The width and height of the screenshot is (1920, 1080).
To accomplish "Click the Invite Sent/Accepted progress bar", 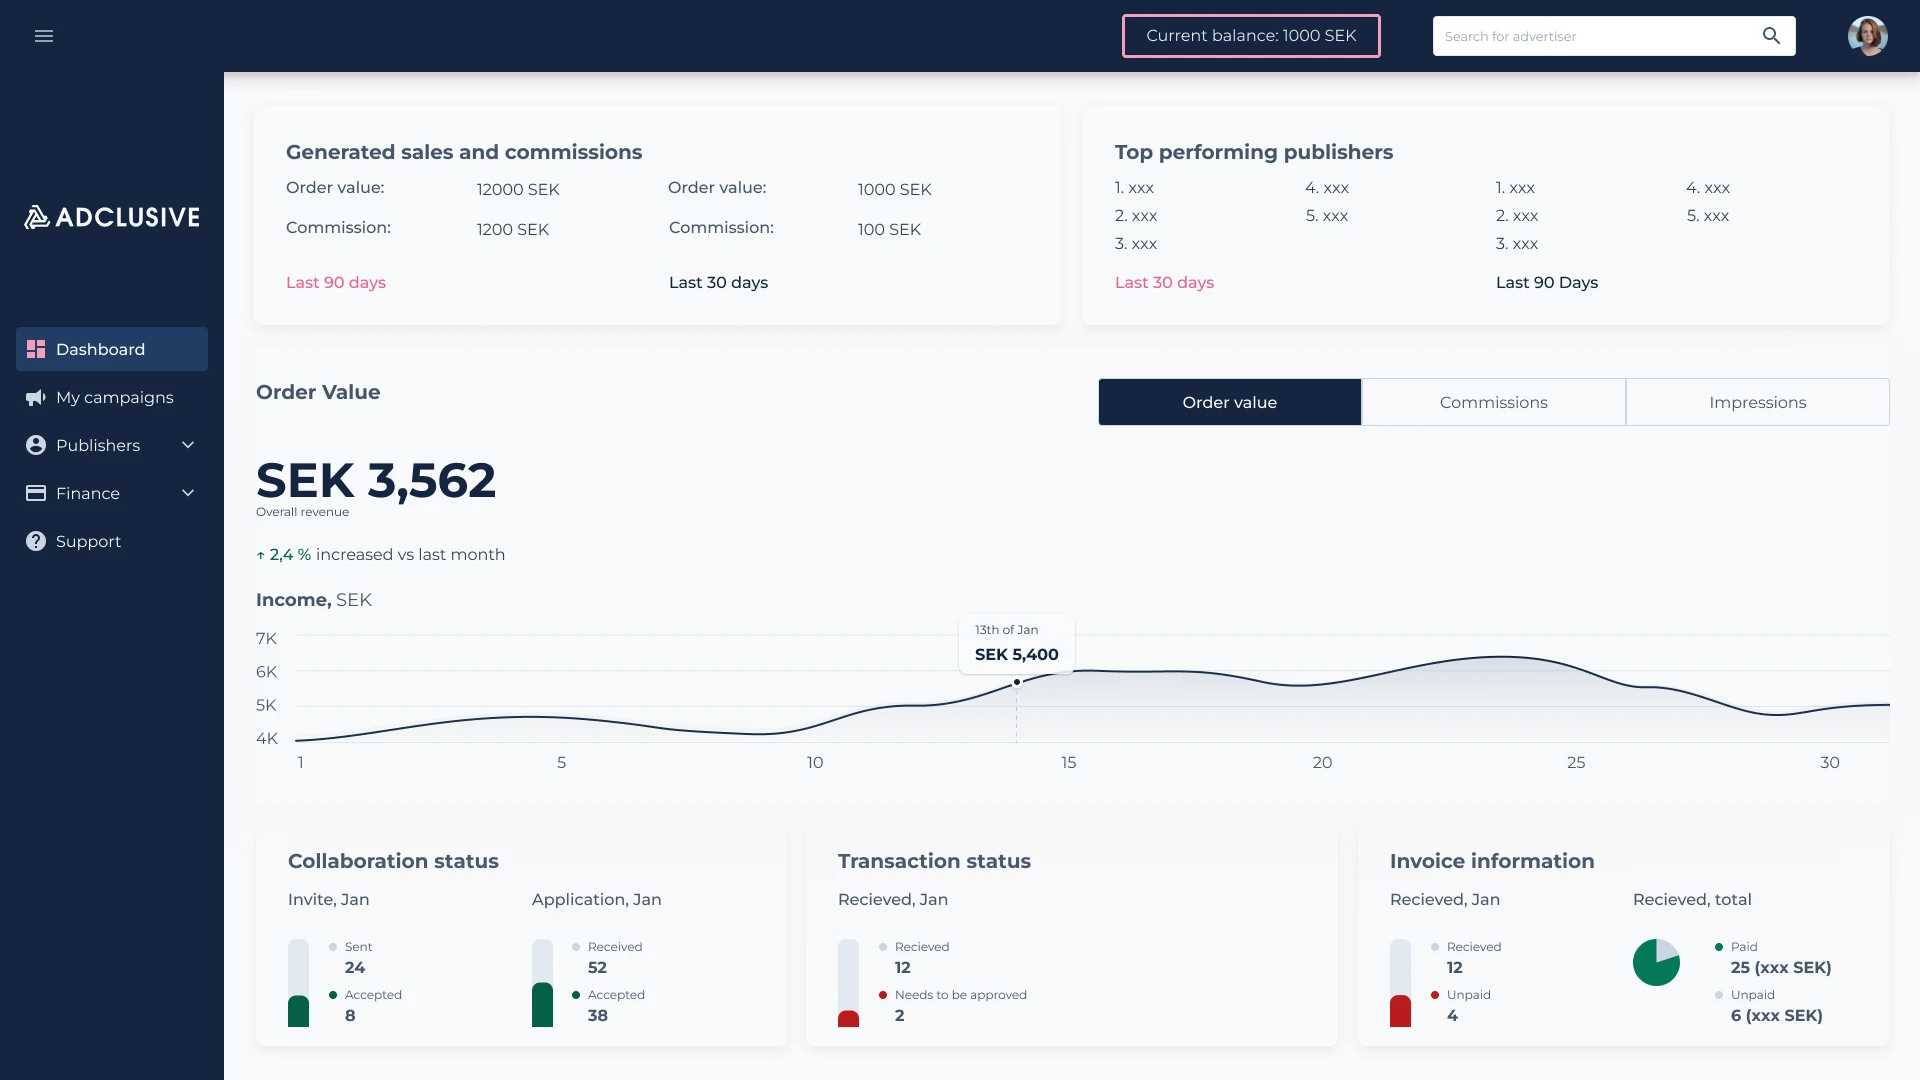I will [298, 983].
